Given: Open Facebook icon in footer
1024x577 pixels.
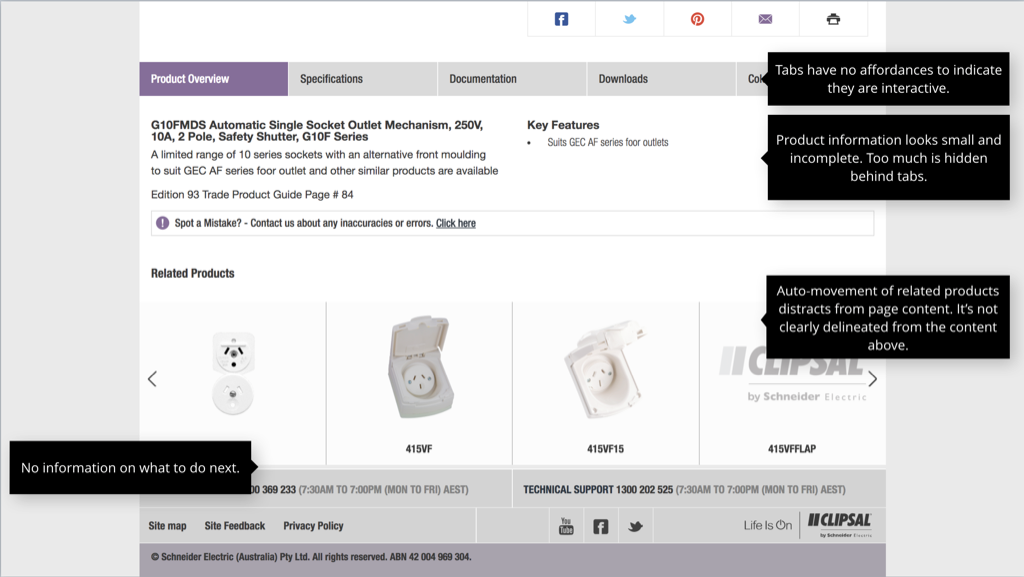Looking at the screenshot, I should [600, 526].
